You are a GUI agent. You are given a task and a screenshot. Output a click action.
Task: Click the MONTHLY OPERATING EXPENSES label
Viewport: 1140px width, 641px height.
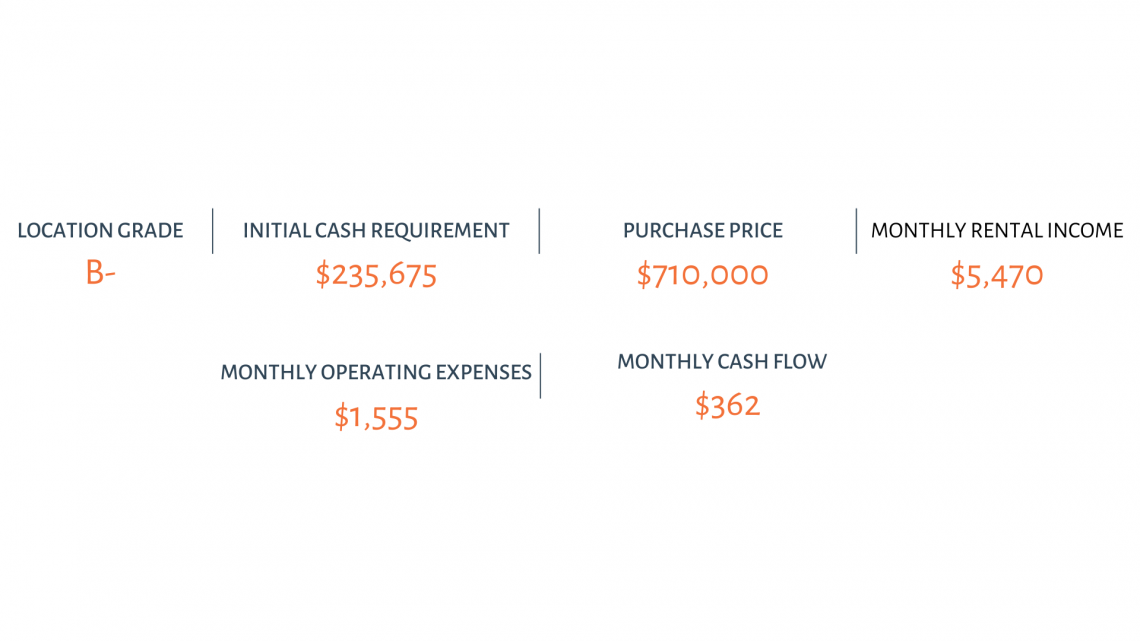point(376,372)
